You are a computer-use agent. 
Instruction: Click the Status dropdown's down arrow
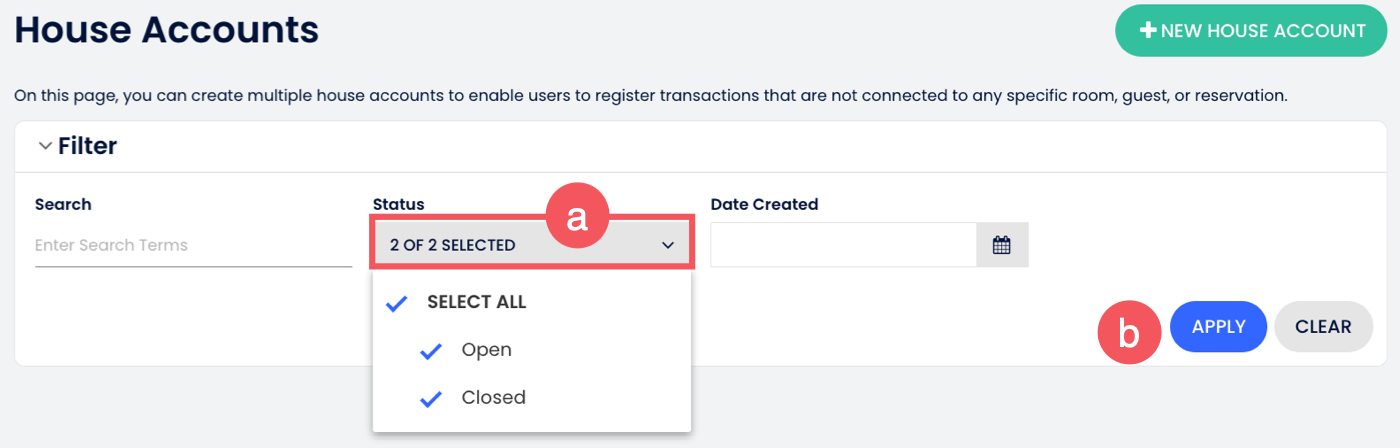pos(668,245)
